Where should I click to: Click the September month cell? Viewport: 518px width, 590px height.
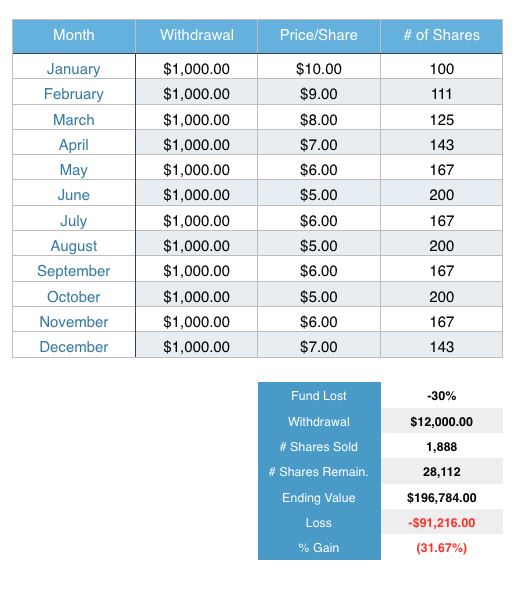point(74,271)
